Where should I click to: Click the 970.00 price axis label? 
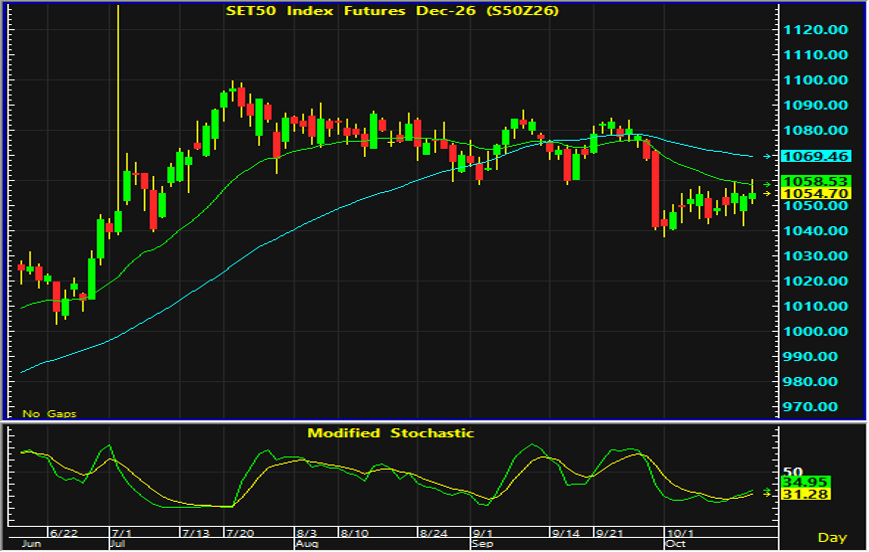[809, 407]
